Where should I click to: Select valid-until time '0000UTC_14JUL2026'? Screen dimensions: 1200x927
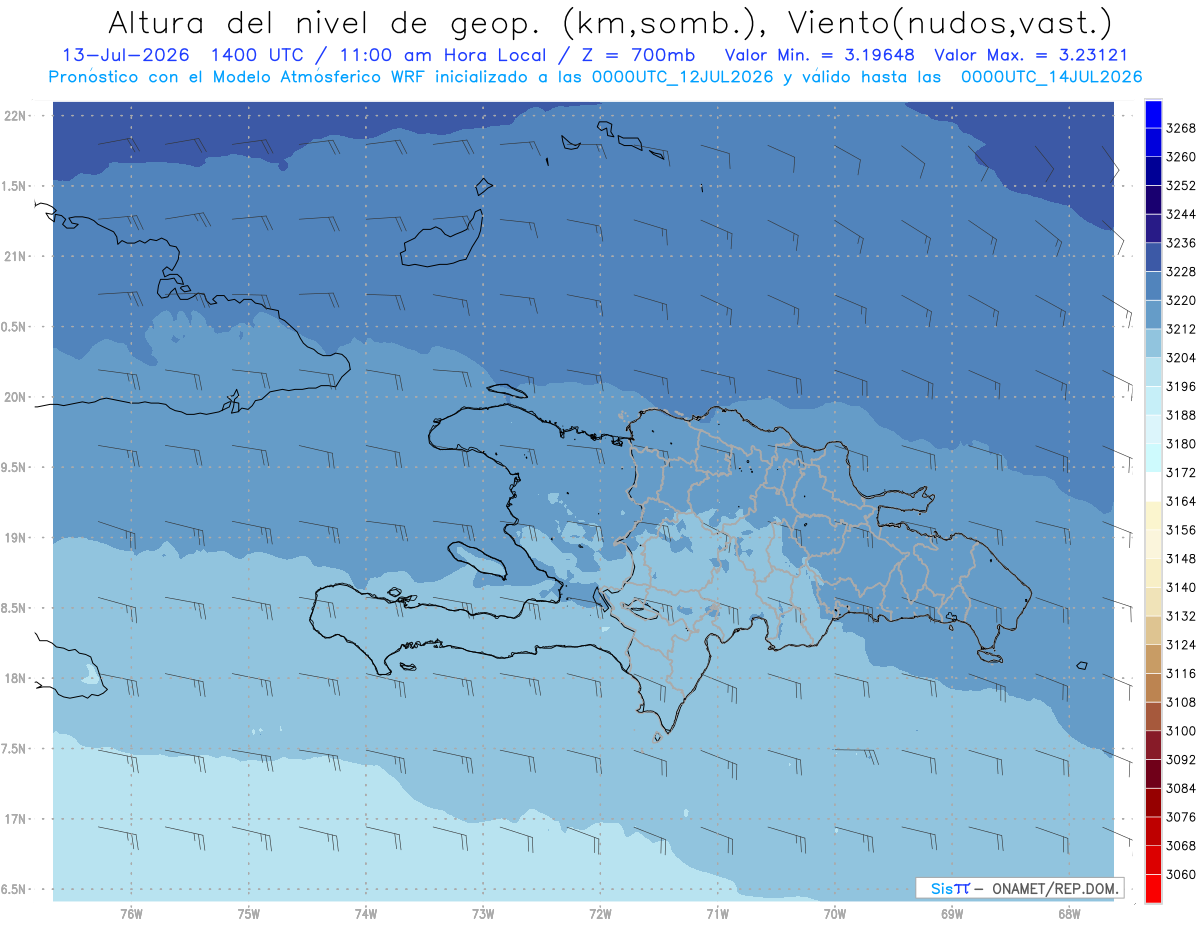(x=1051, y=76)
